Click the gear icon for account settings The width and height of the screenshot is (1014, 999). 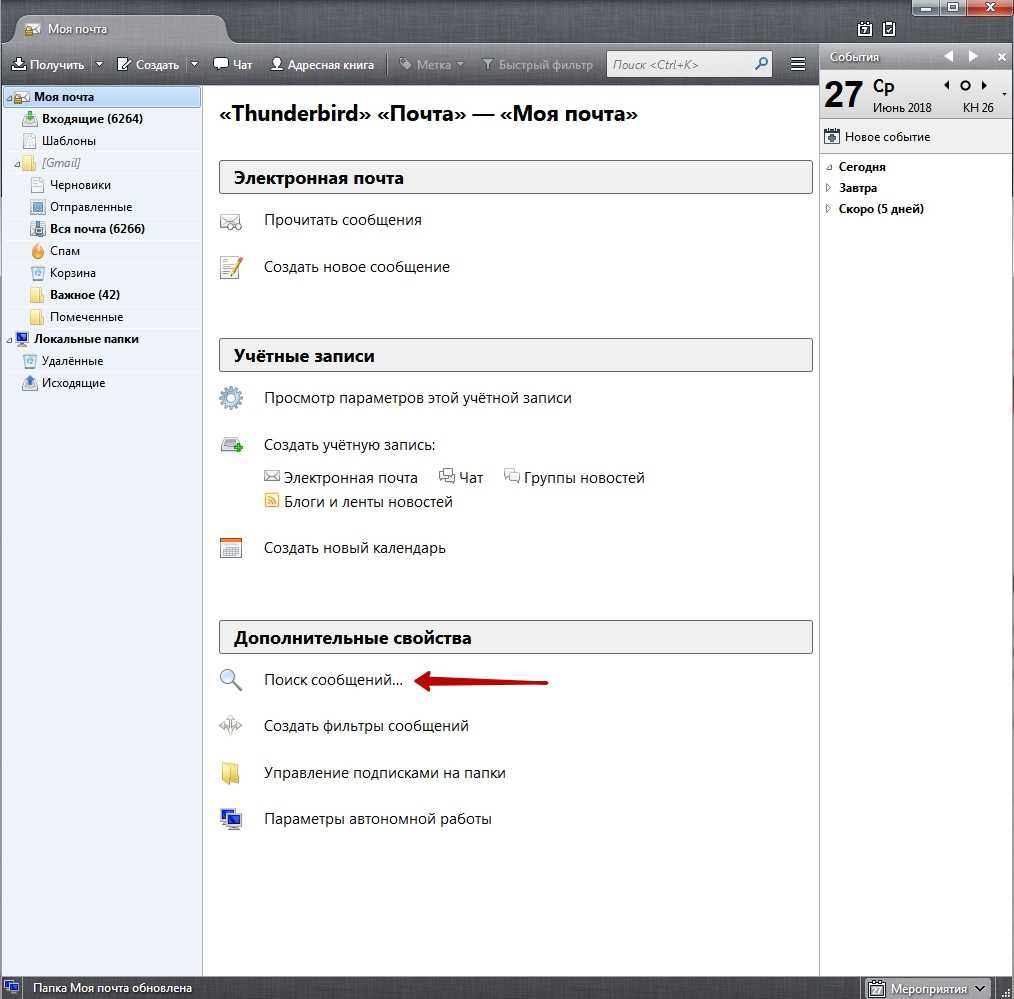[x=231, y=398]
